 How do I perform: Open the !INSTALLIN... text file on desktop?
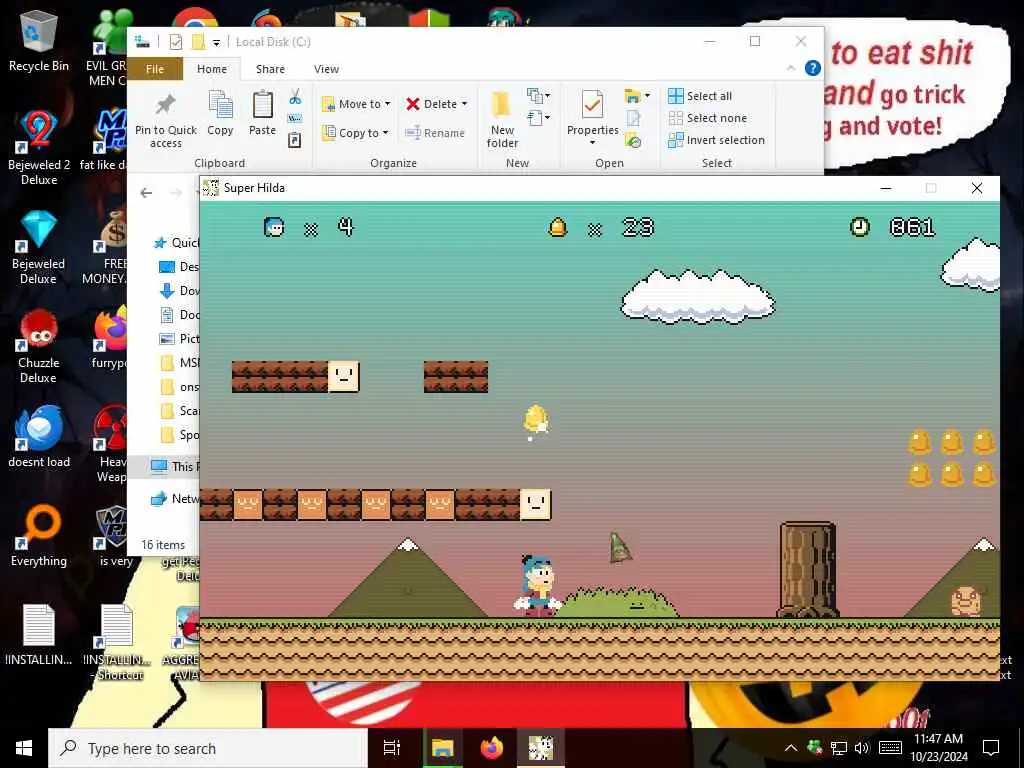39,634
